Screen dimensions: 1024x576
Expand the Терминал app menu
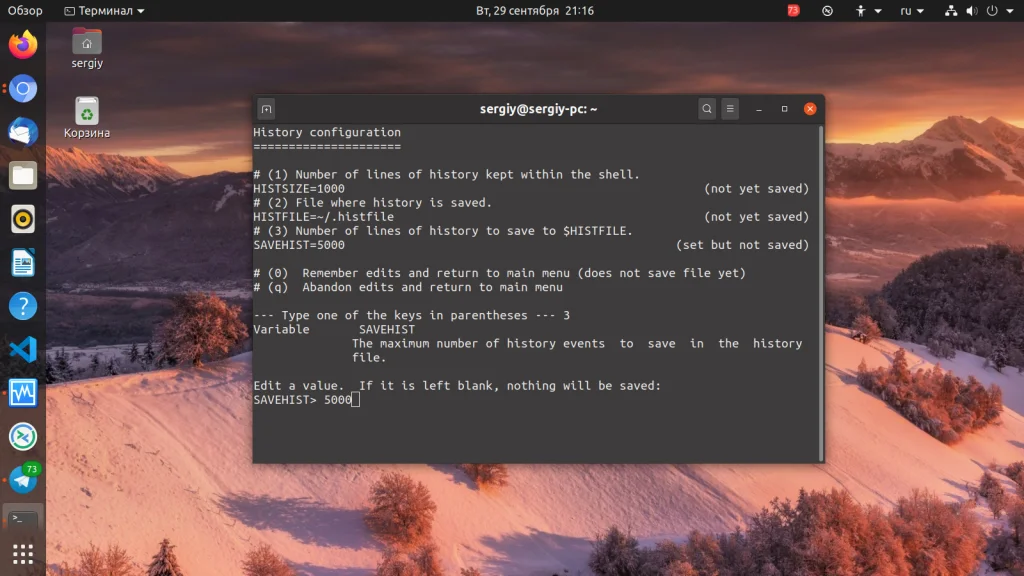pos(104,11)
